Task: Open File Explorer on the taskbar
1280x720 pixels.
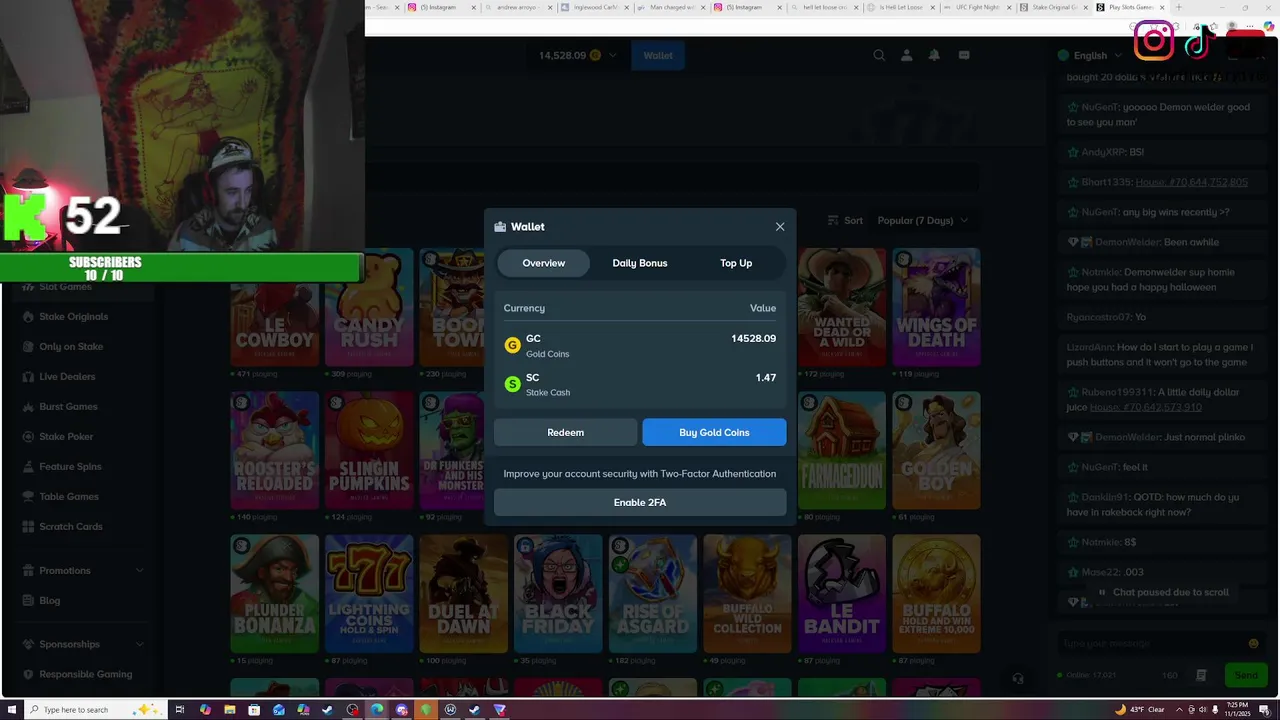Action: (229, 710)
